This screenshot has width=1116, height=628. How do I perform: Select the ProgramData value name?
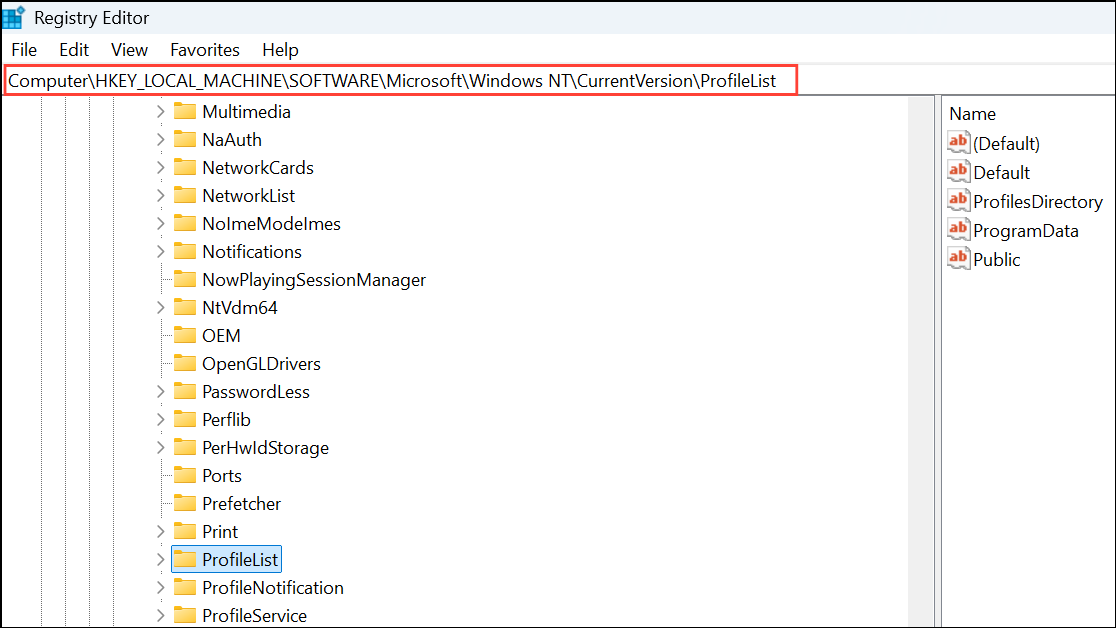coord(1026,231)
